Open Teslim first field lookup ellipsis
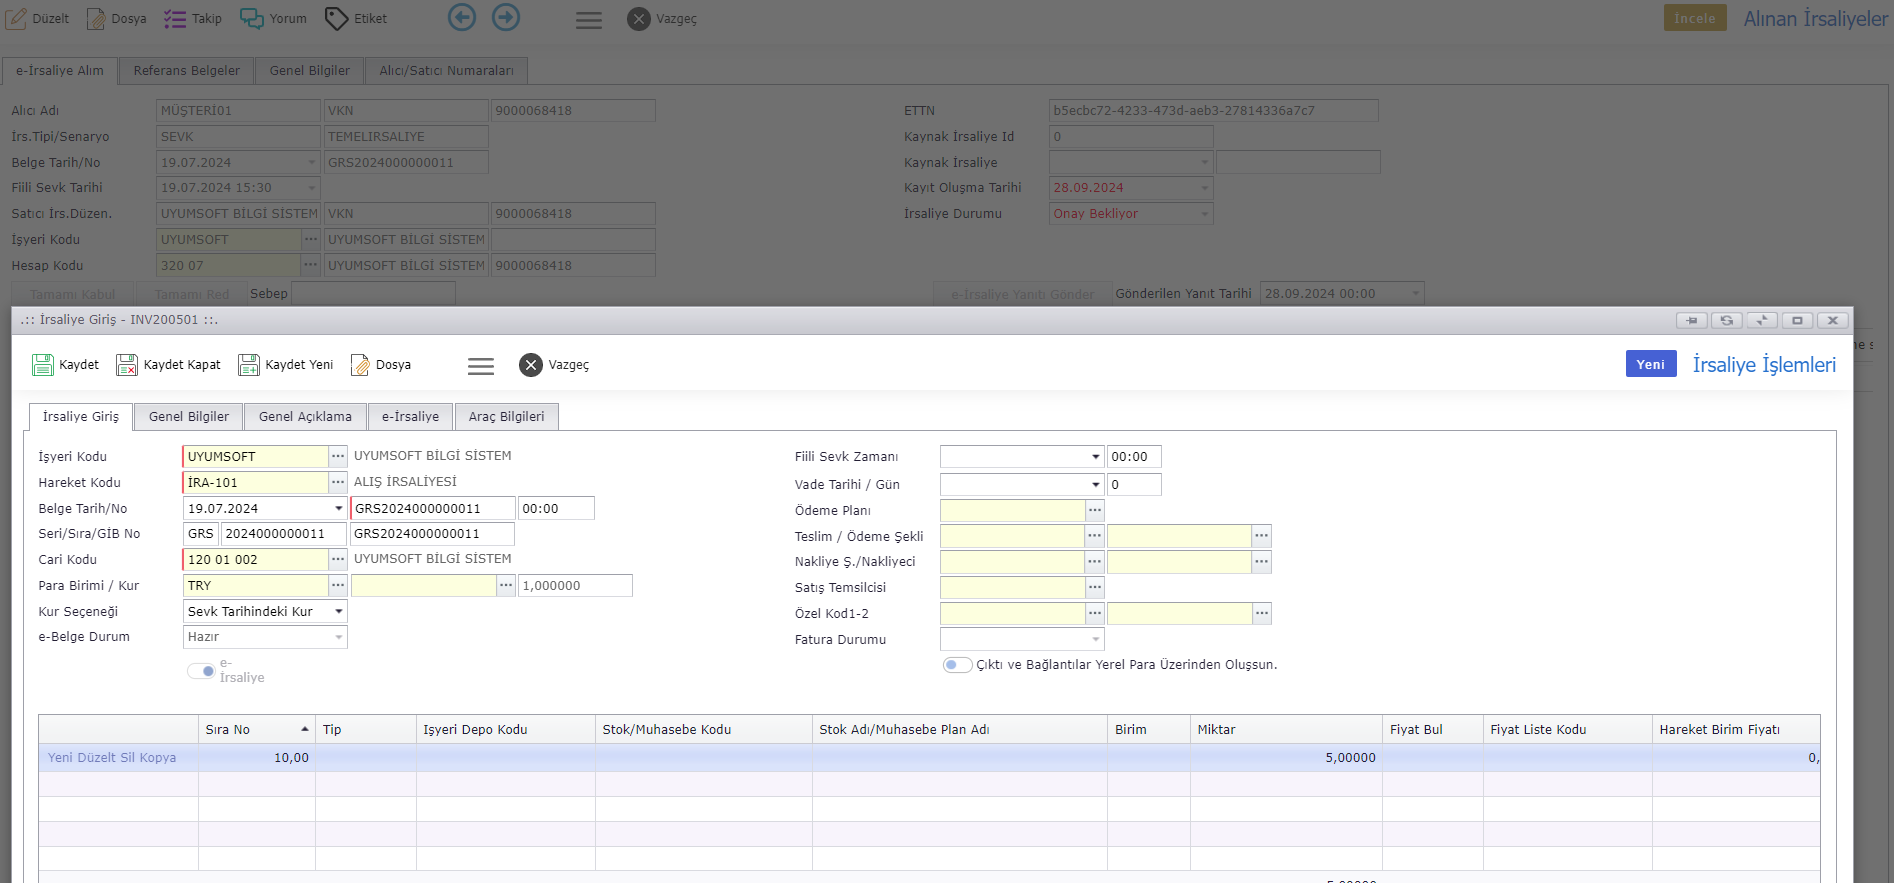1894x883 pixels. click(1095, 536)
